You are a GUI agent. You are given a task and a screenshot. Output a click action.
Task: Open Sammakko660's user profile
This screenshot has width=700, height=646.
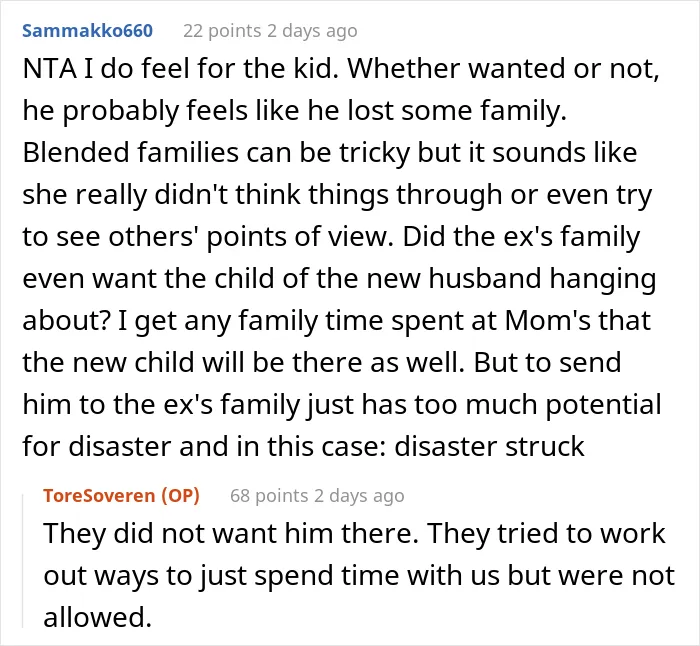pos(88,31)
